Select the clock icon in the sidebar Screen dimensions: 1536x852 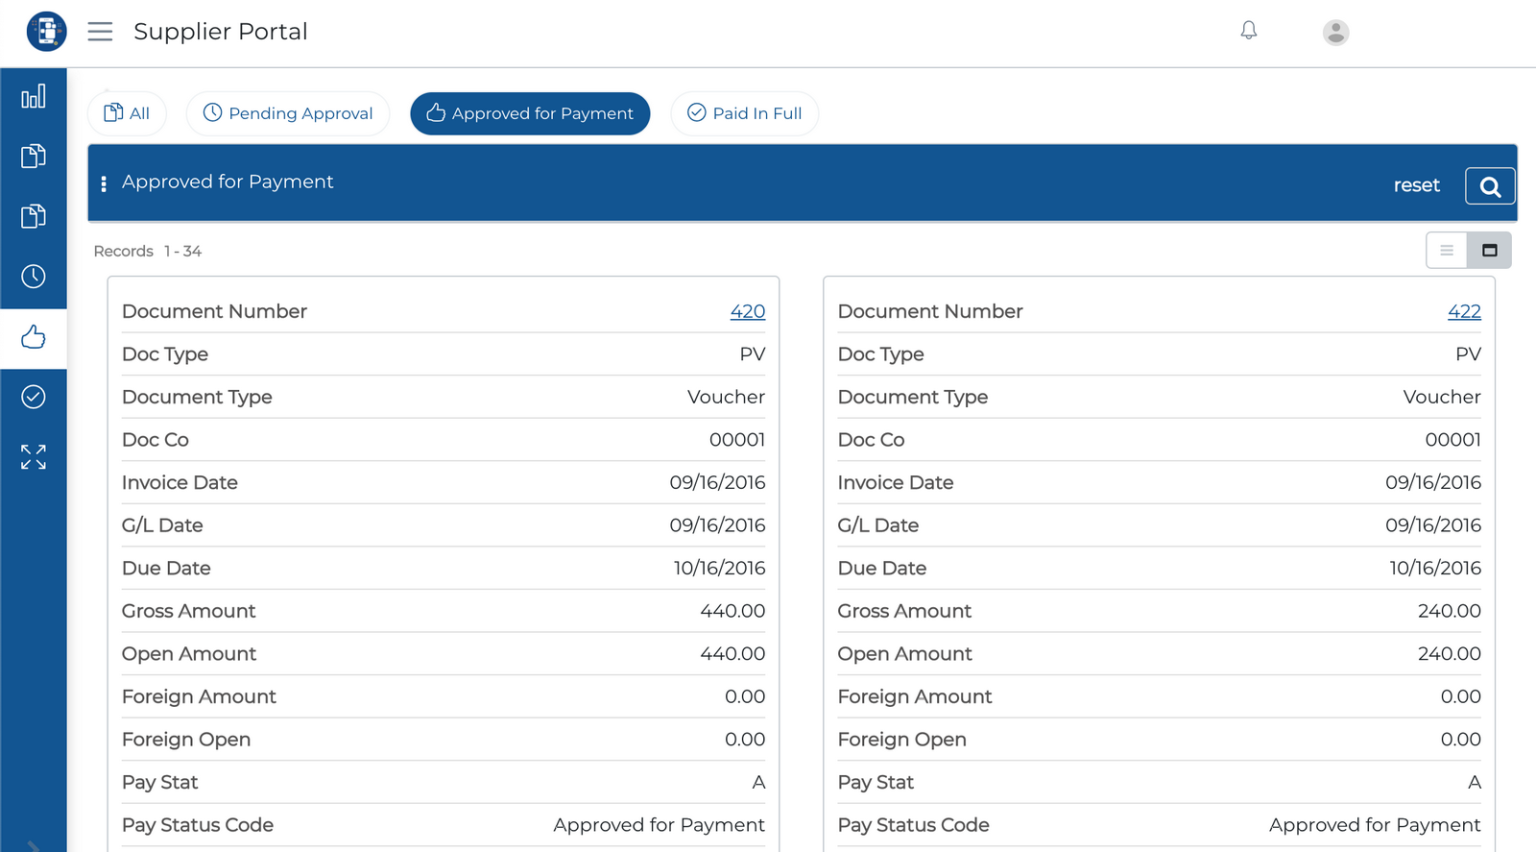point(33,277)
